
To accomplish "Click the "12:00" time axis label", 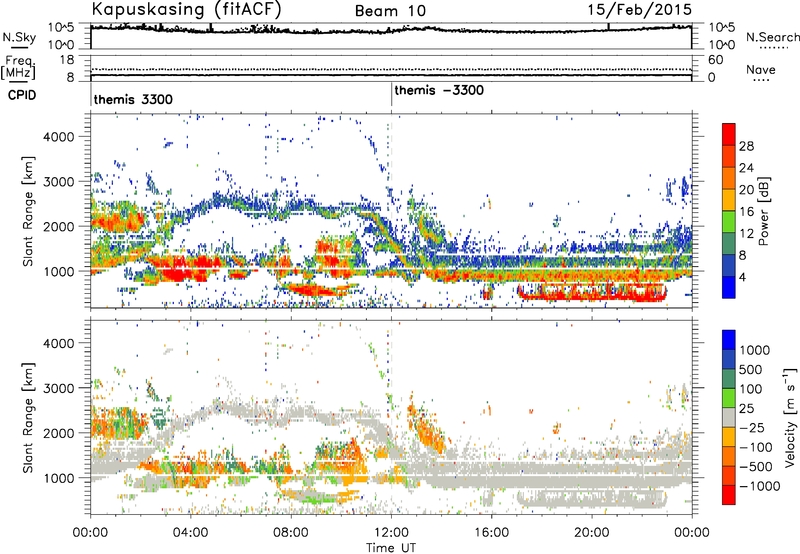I will point(391,533).
